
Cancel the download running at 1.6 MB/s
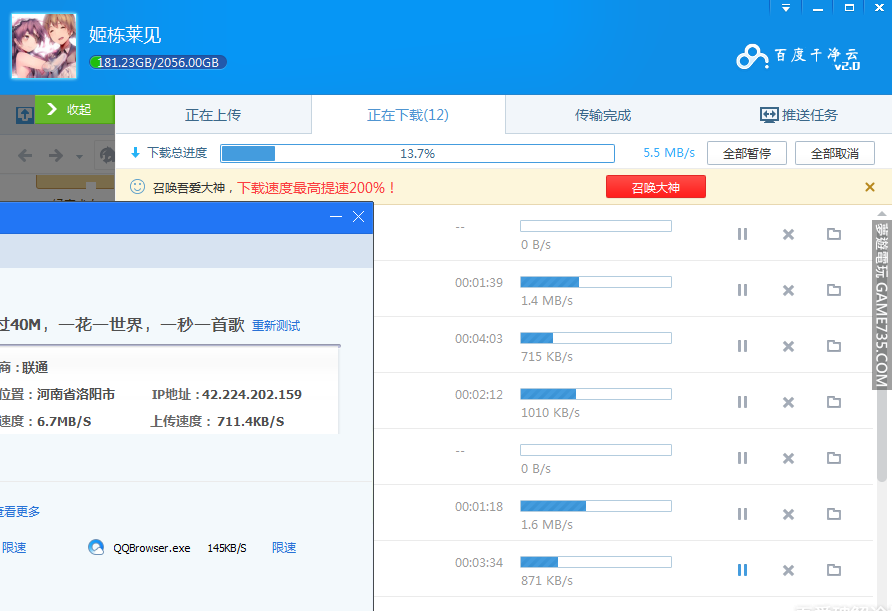pos(788,514)
